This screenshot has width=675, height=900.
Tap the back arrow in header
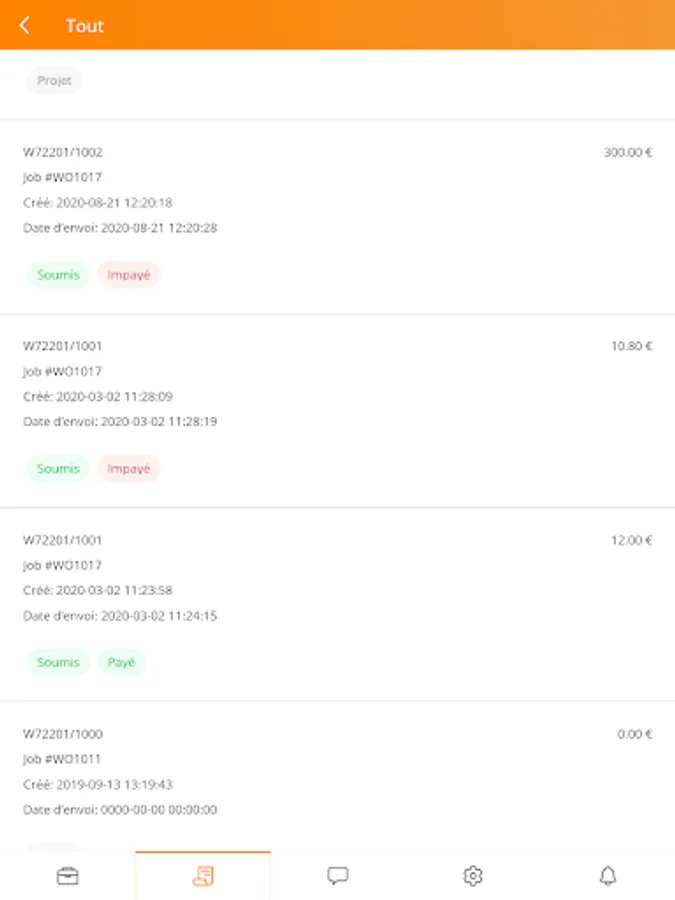click(x=24, y=25)
